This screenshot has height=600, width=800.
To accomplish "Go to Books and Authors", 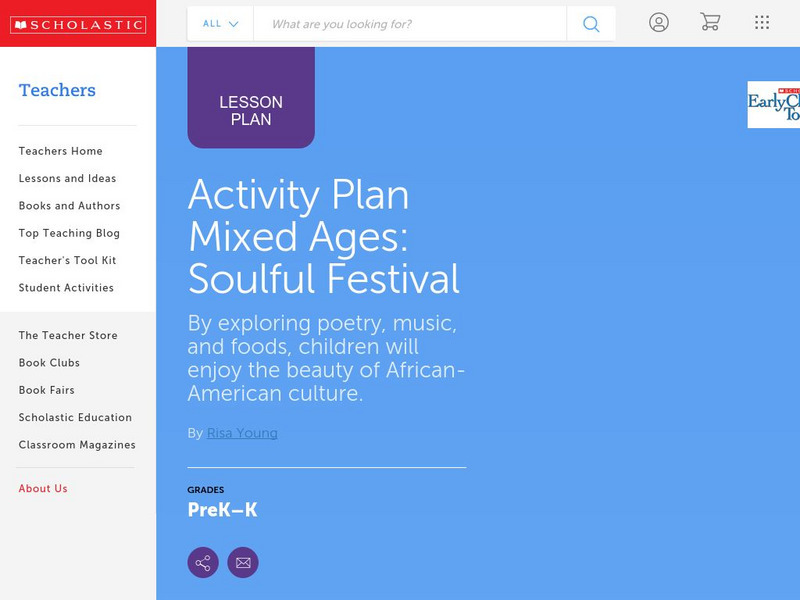I will pos(67,206).
